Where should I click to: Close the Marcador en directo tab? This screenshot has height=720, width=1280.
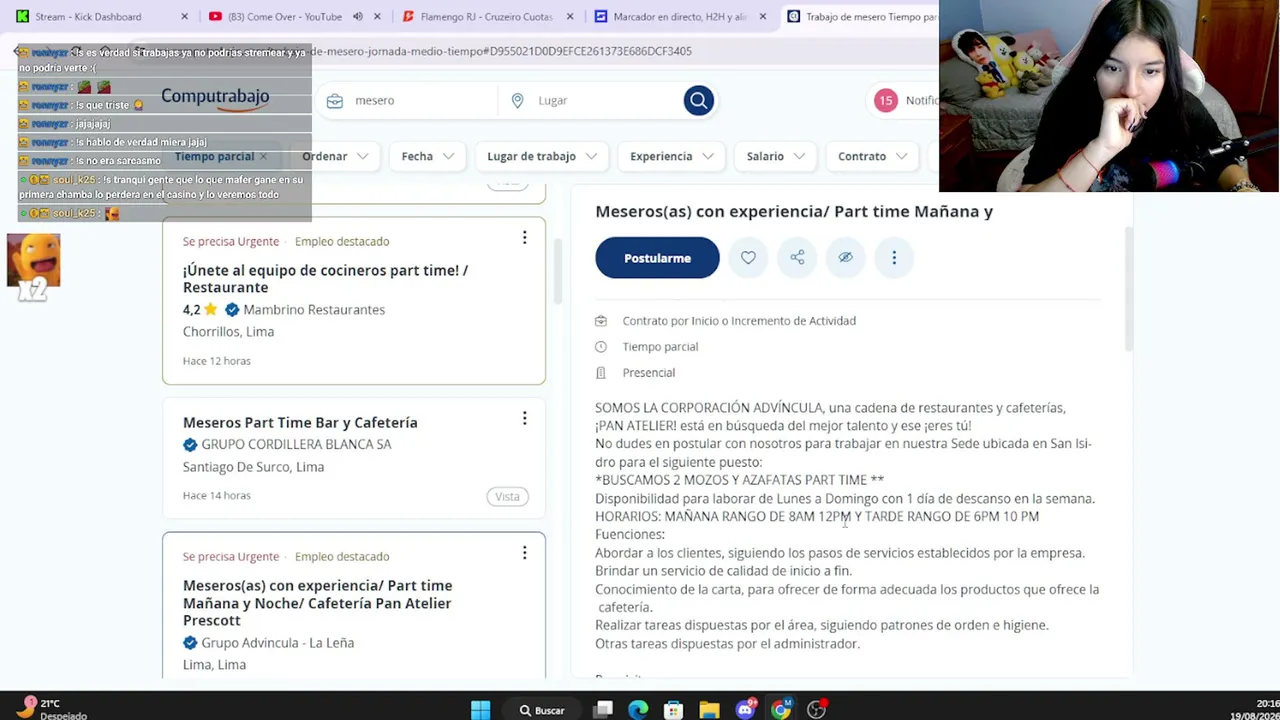pos(763,17)
